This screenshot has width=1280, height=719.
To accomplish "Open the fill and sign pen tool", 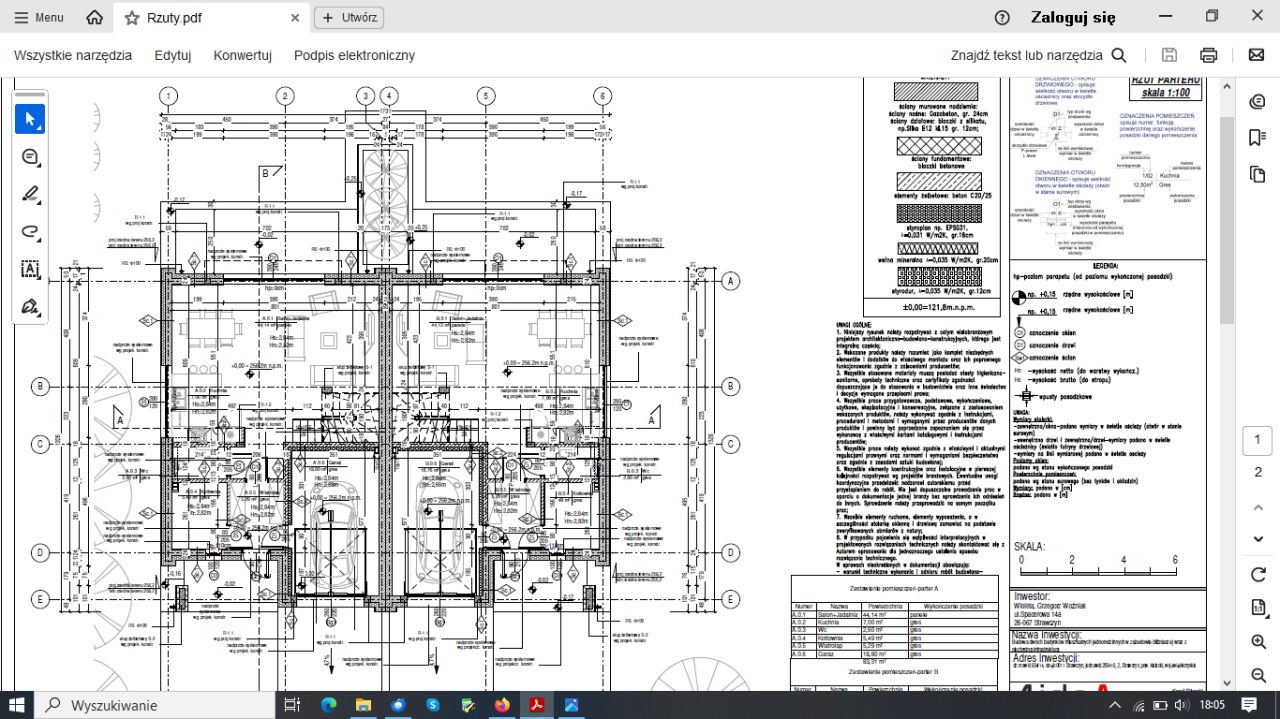I will pyautogui.click(x=30, y=306).
